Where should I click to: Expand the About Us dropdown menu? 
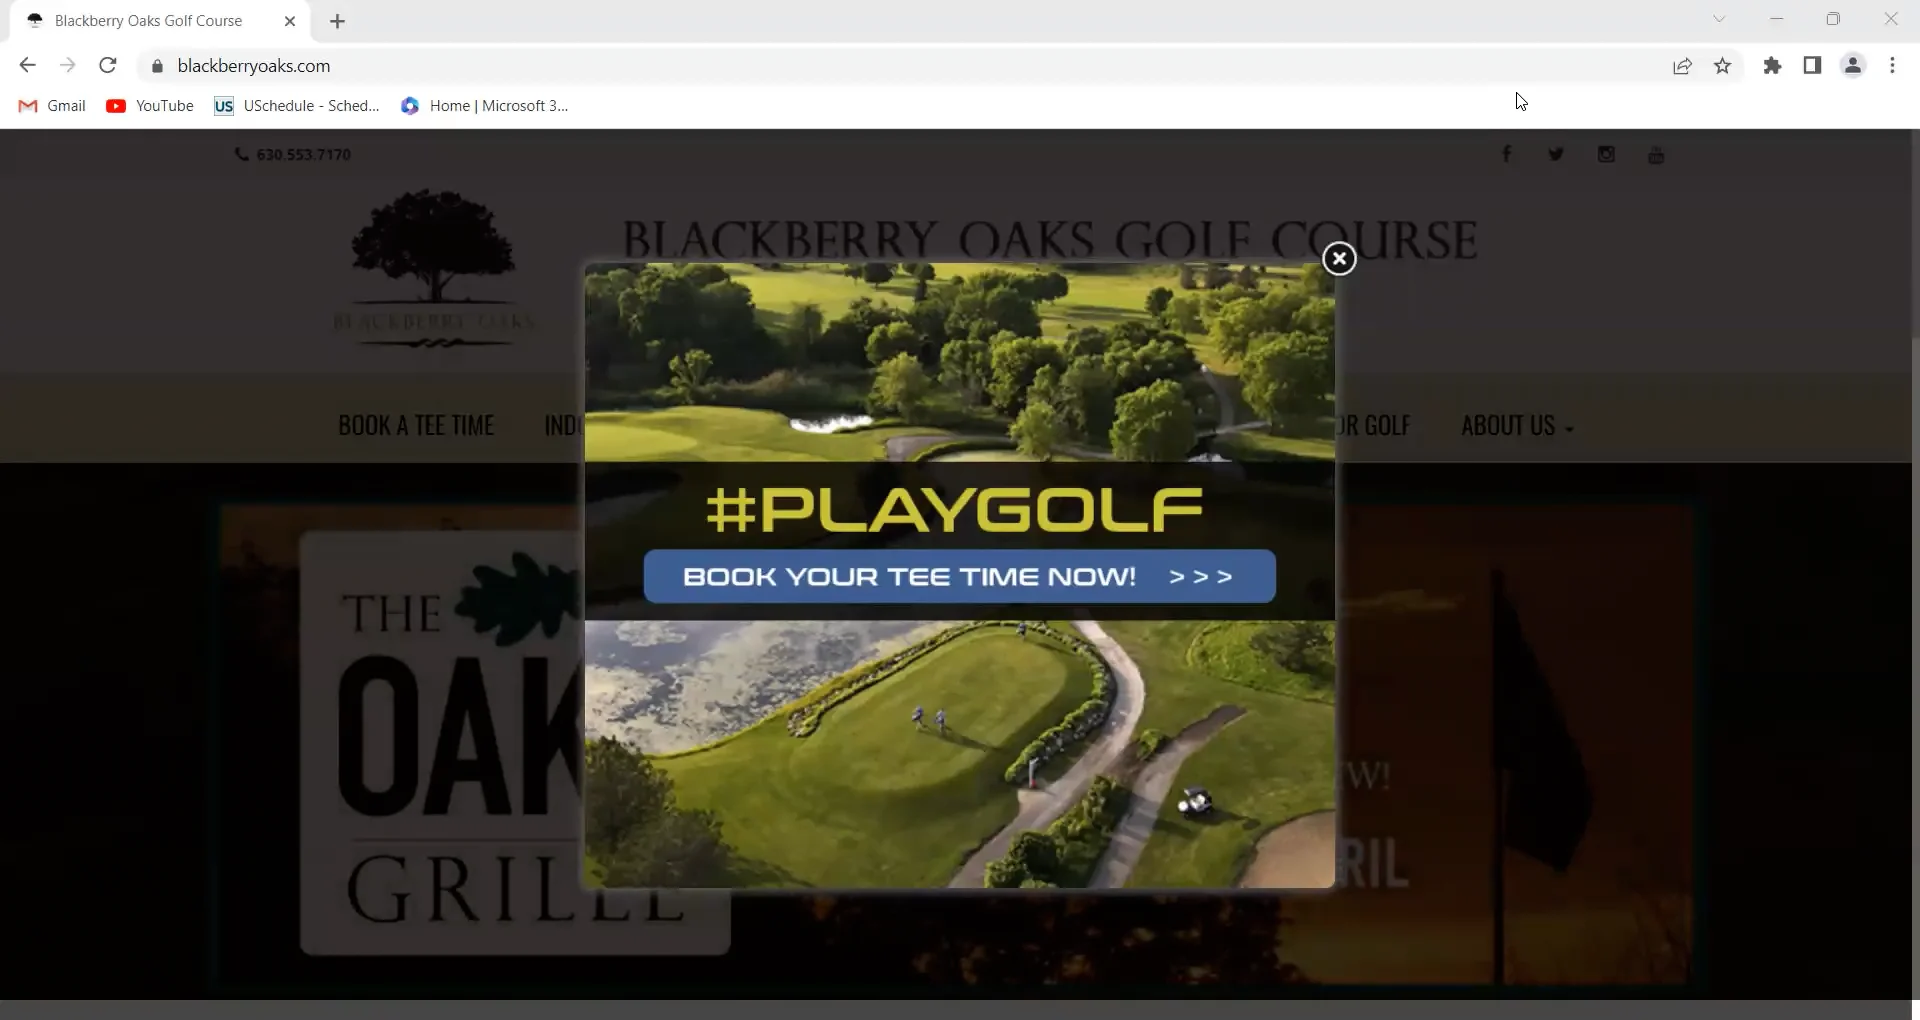point(1517,426)
